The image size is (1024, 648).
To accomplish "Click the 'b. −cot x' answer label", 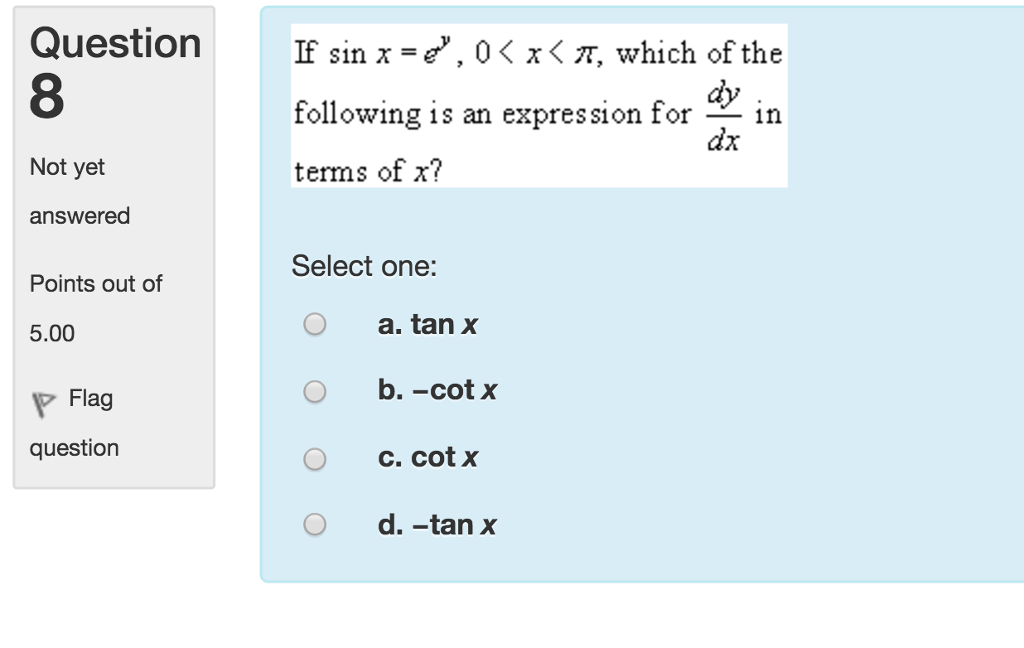I will (437, 391).
